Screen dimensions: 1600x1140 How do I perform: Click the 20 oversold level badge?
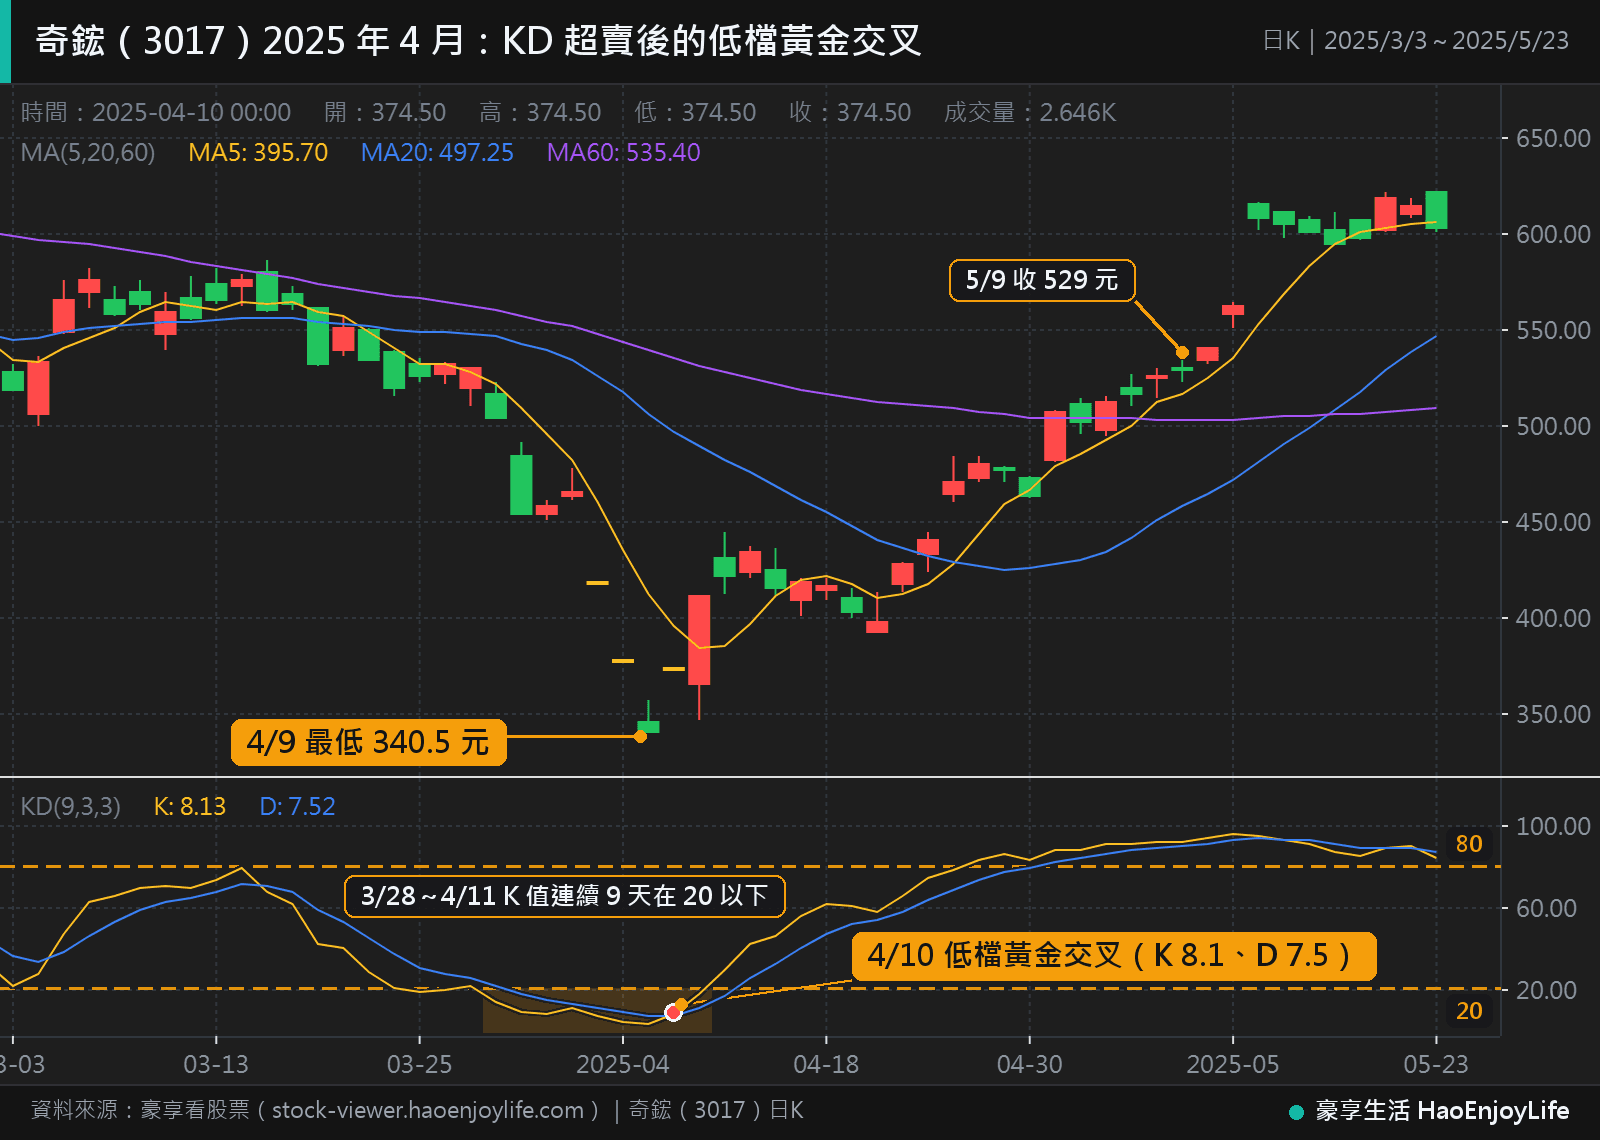[1469, 1011]
